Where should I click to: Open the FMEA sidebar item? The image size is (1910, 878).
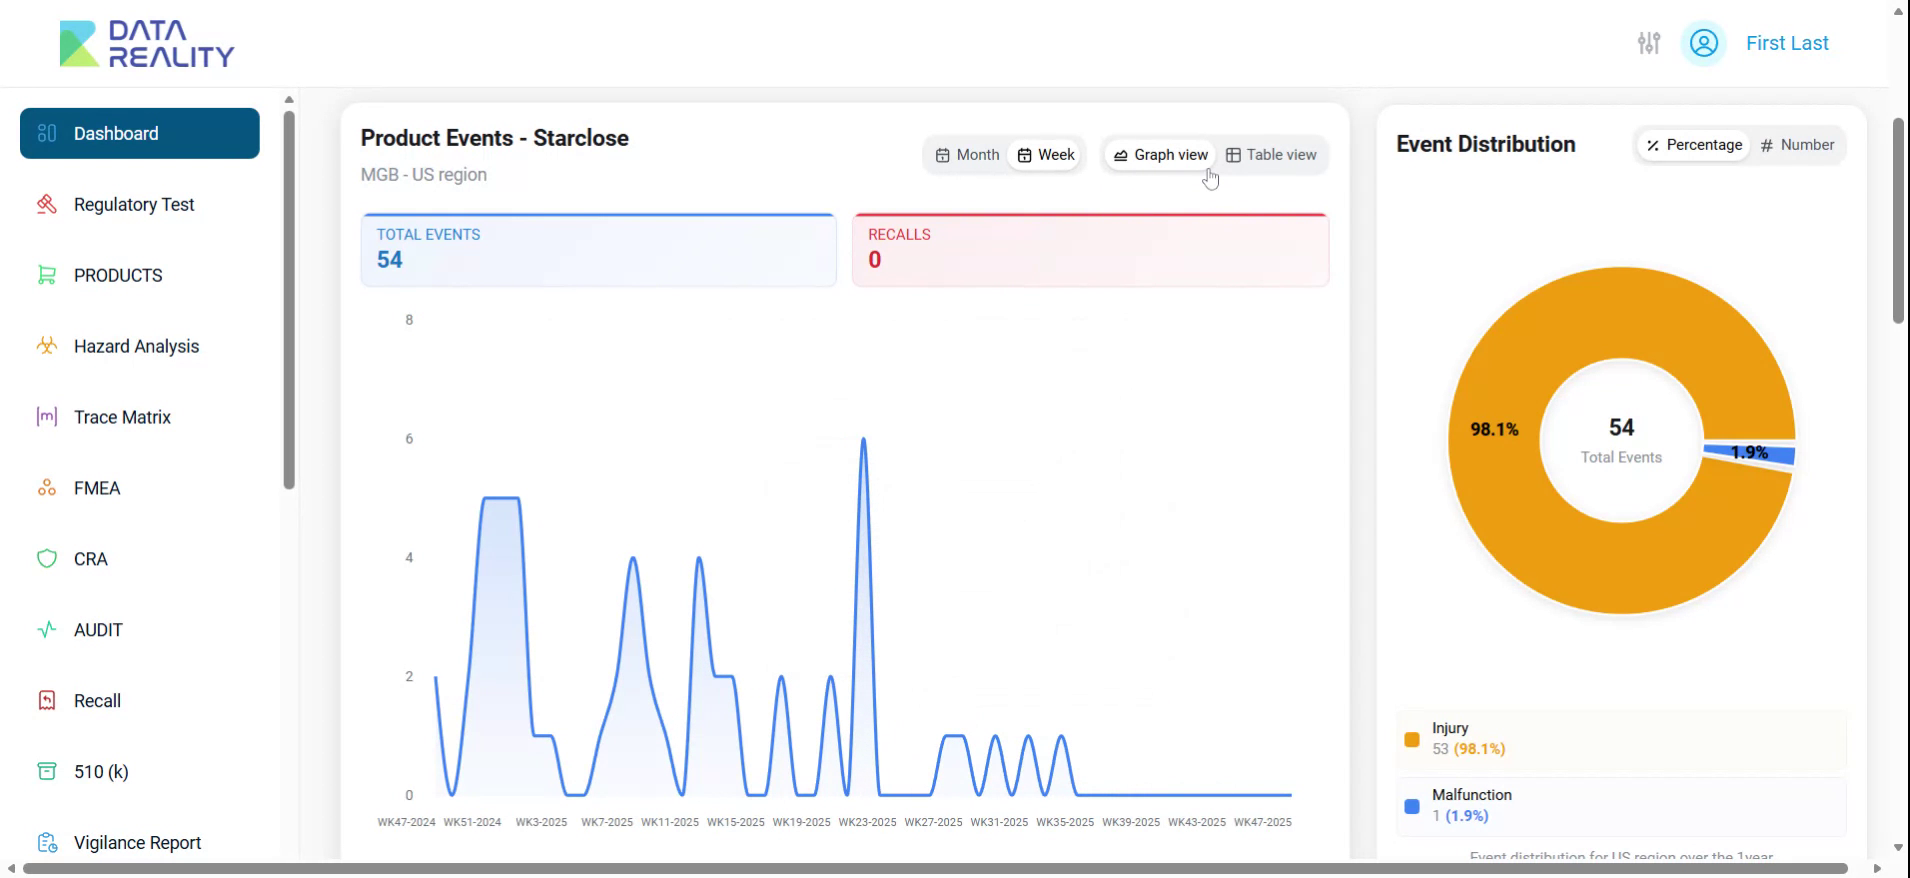(x=96, y=488)
